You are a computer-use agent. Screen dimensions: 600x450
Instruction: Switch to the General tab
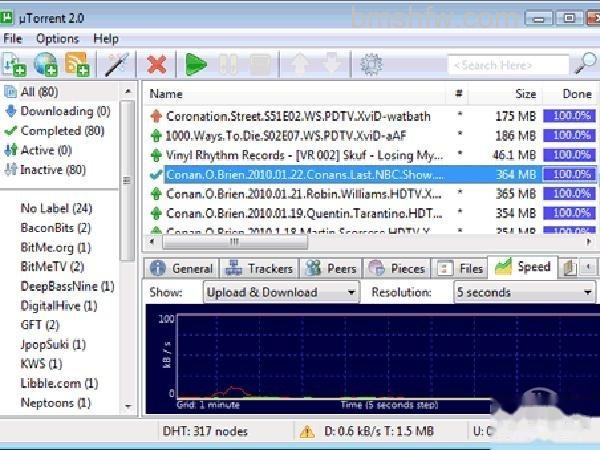pyautogui.click(x=181, y=268)
